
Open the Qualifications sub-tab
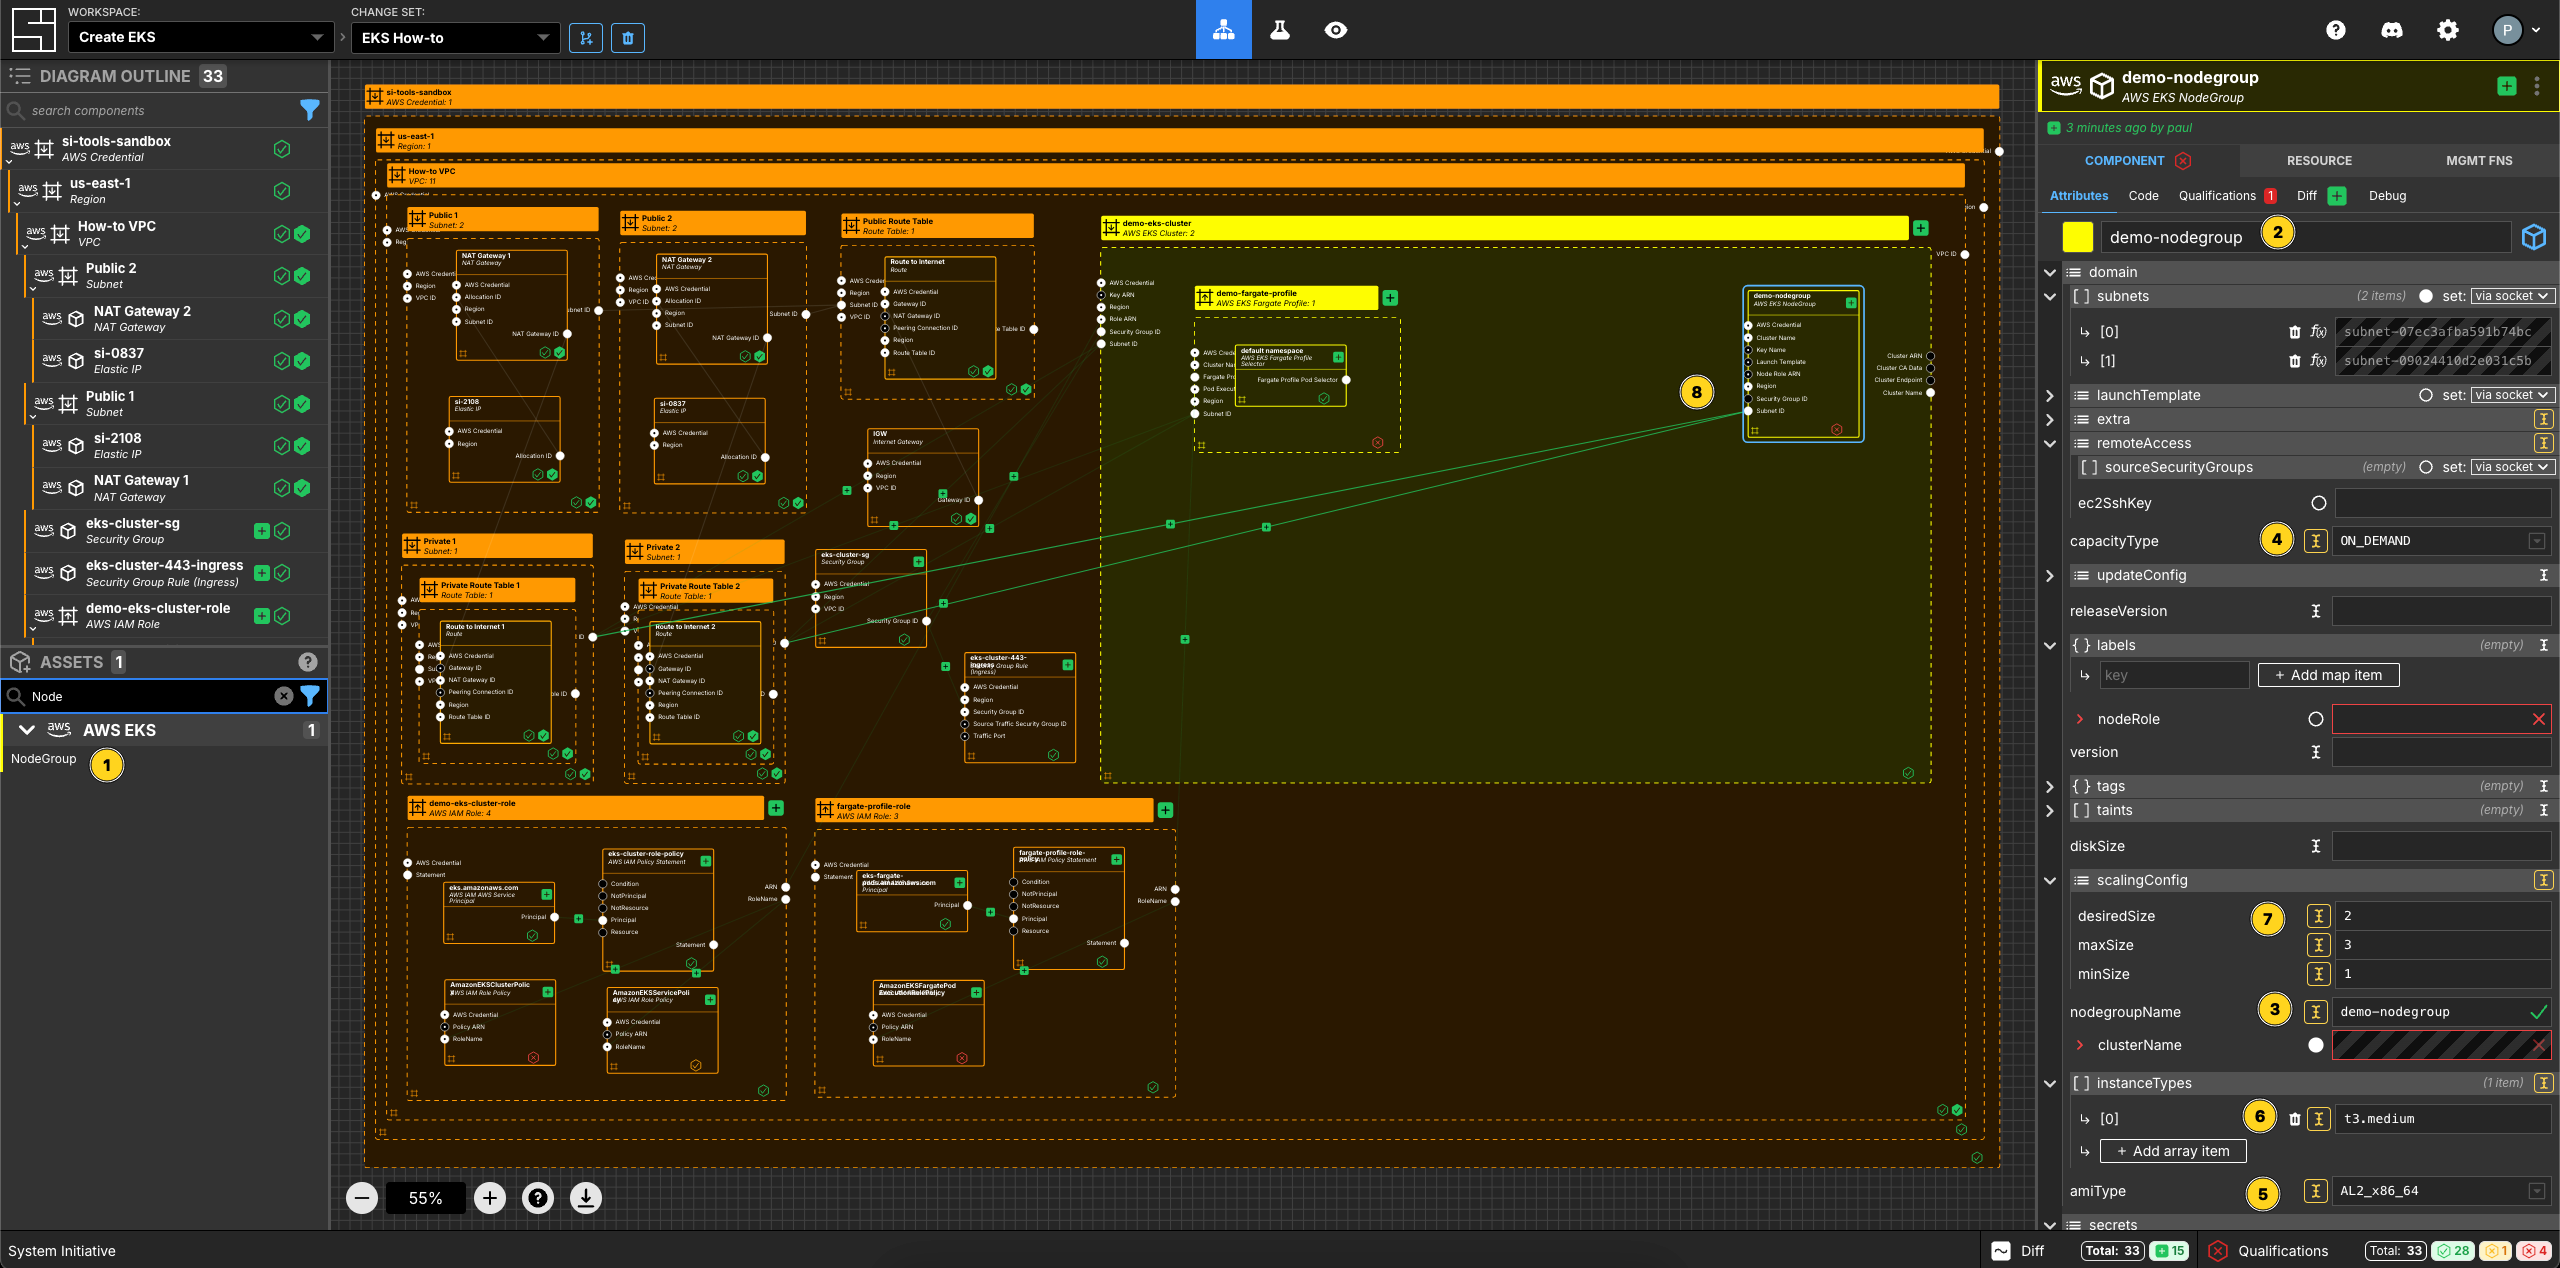click(2217, 196)
